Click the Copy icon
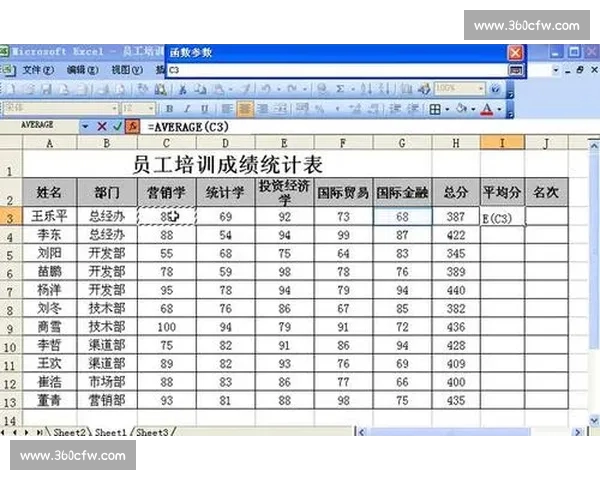Screen dimensions: 600x480 200,89
